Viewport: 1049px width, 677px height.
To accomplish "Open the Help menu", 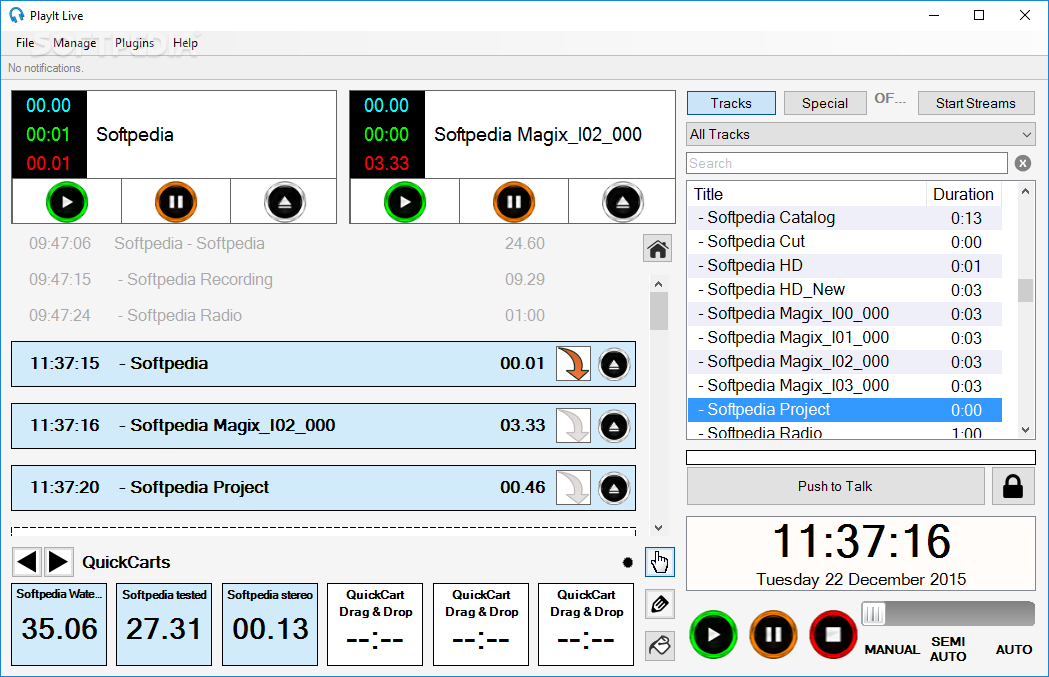I will pos(185,43).
